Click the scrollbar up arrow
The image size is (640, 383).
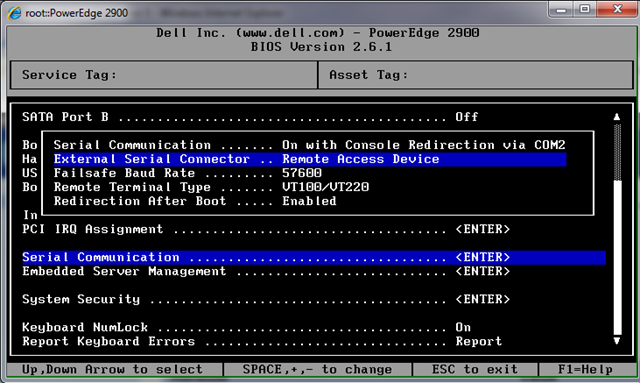[617, 117]
